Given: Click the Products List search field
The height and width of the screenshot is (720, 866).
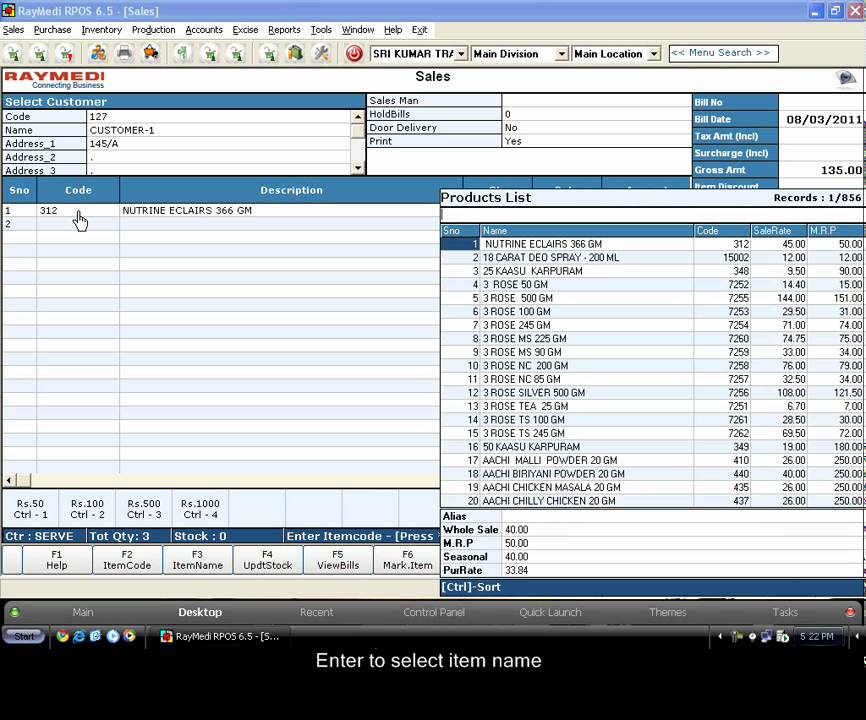Looking at the screenshot, I should click(652, 215).
